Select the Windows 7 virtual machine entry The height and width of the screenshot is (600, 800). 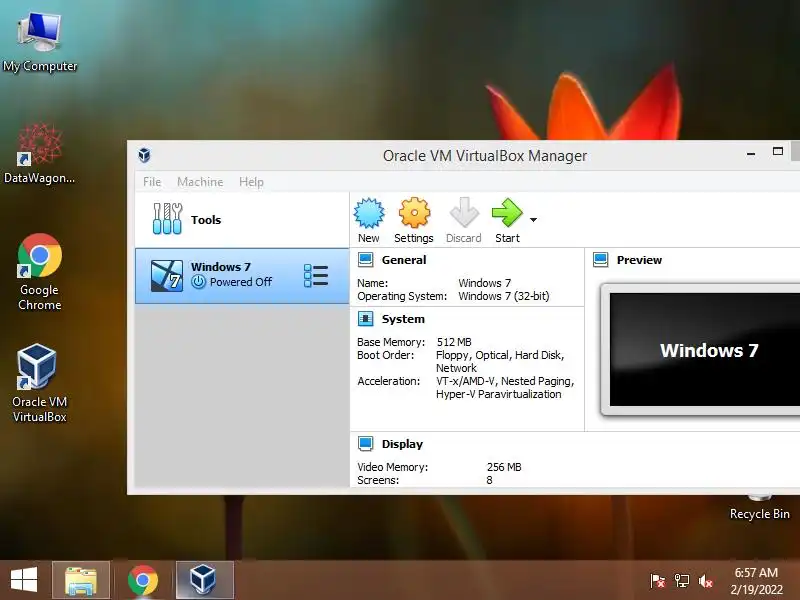242,276
